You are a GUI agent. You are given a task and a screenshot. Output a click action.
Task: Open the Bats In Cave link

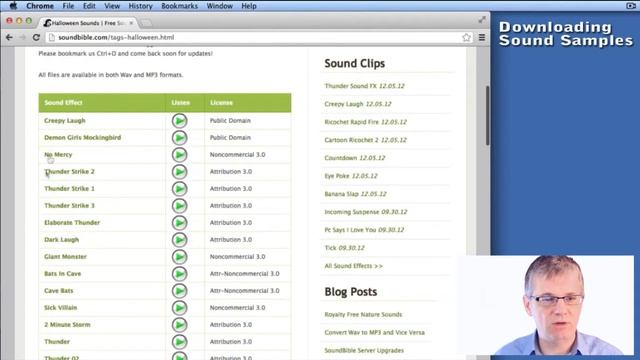pos(62,273)
